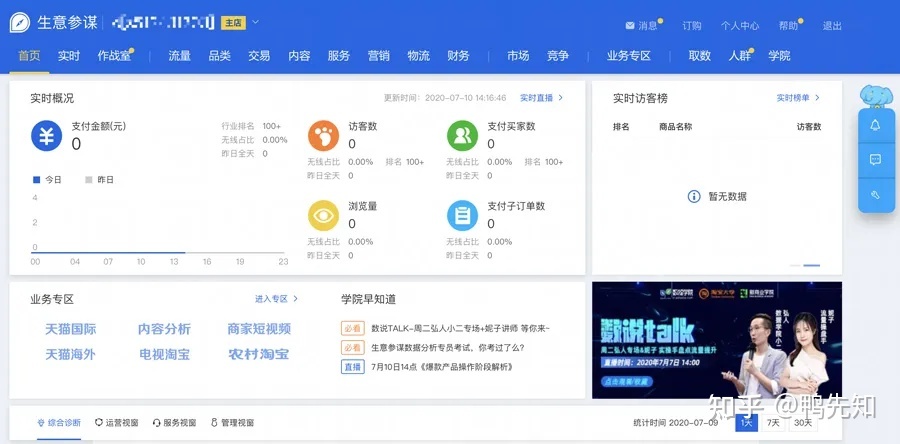The width and height of the screenshot is (900, 444).
Task: Open the 取数 menu item
Action: click(700, 56)
